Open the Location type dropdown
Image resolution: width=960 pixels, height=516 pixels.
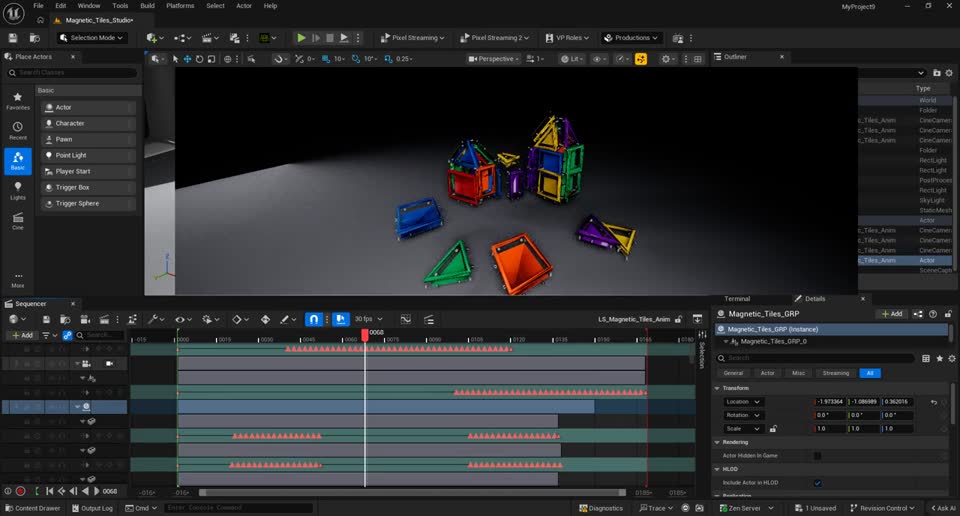(743, 402)
